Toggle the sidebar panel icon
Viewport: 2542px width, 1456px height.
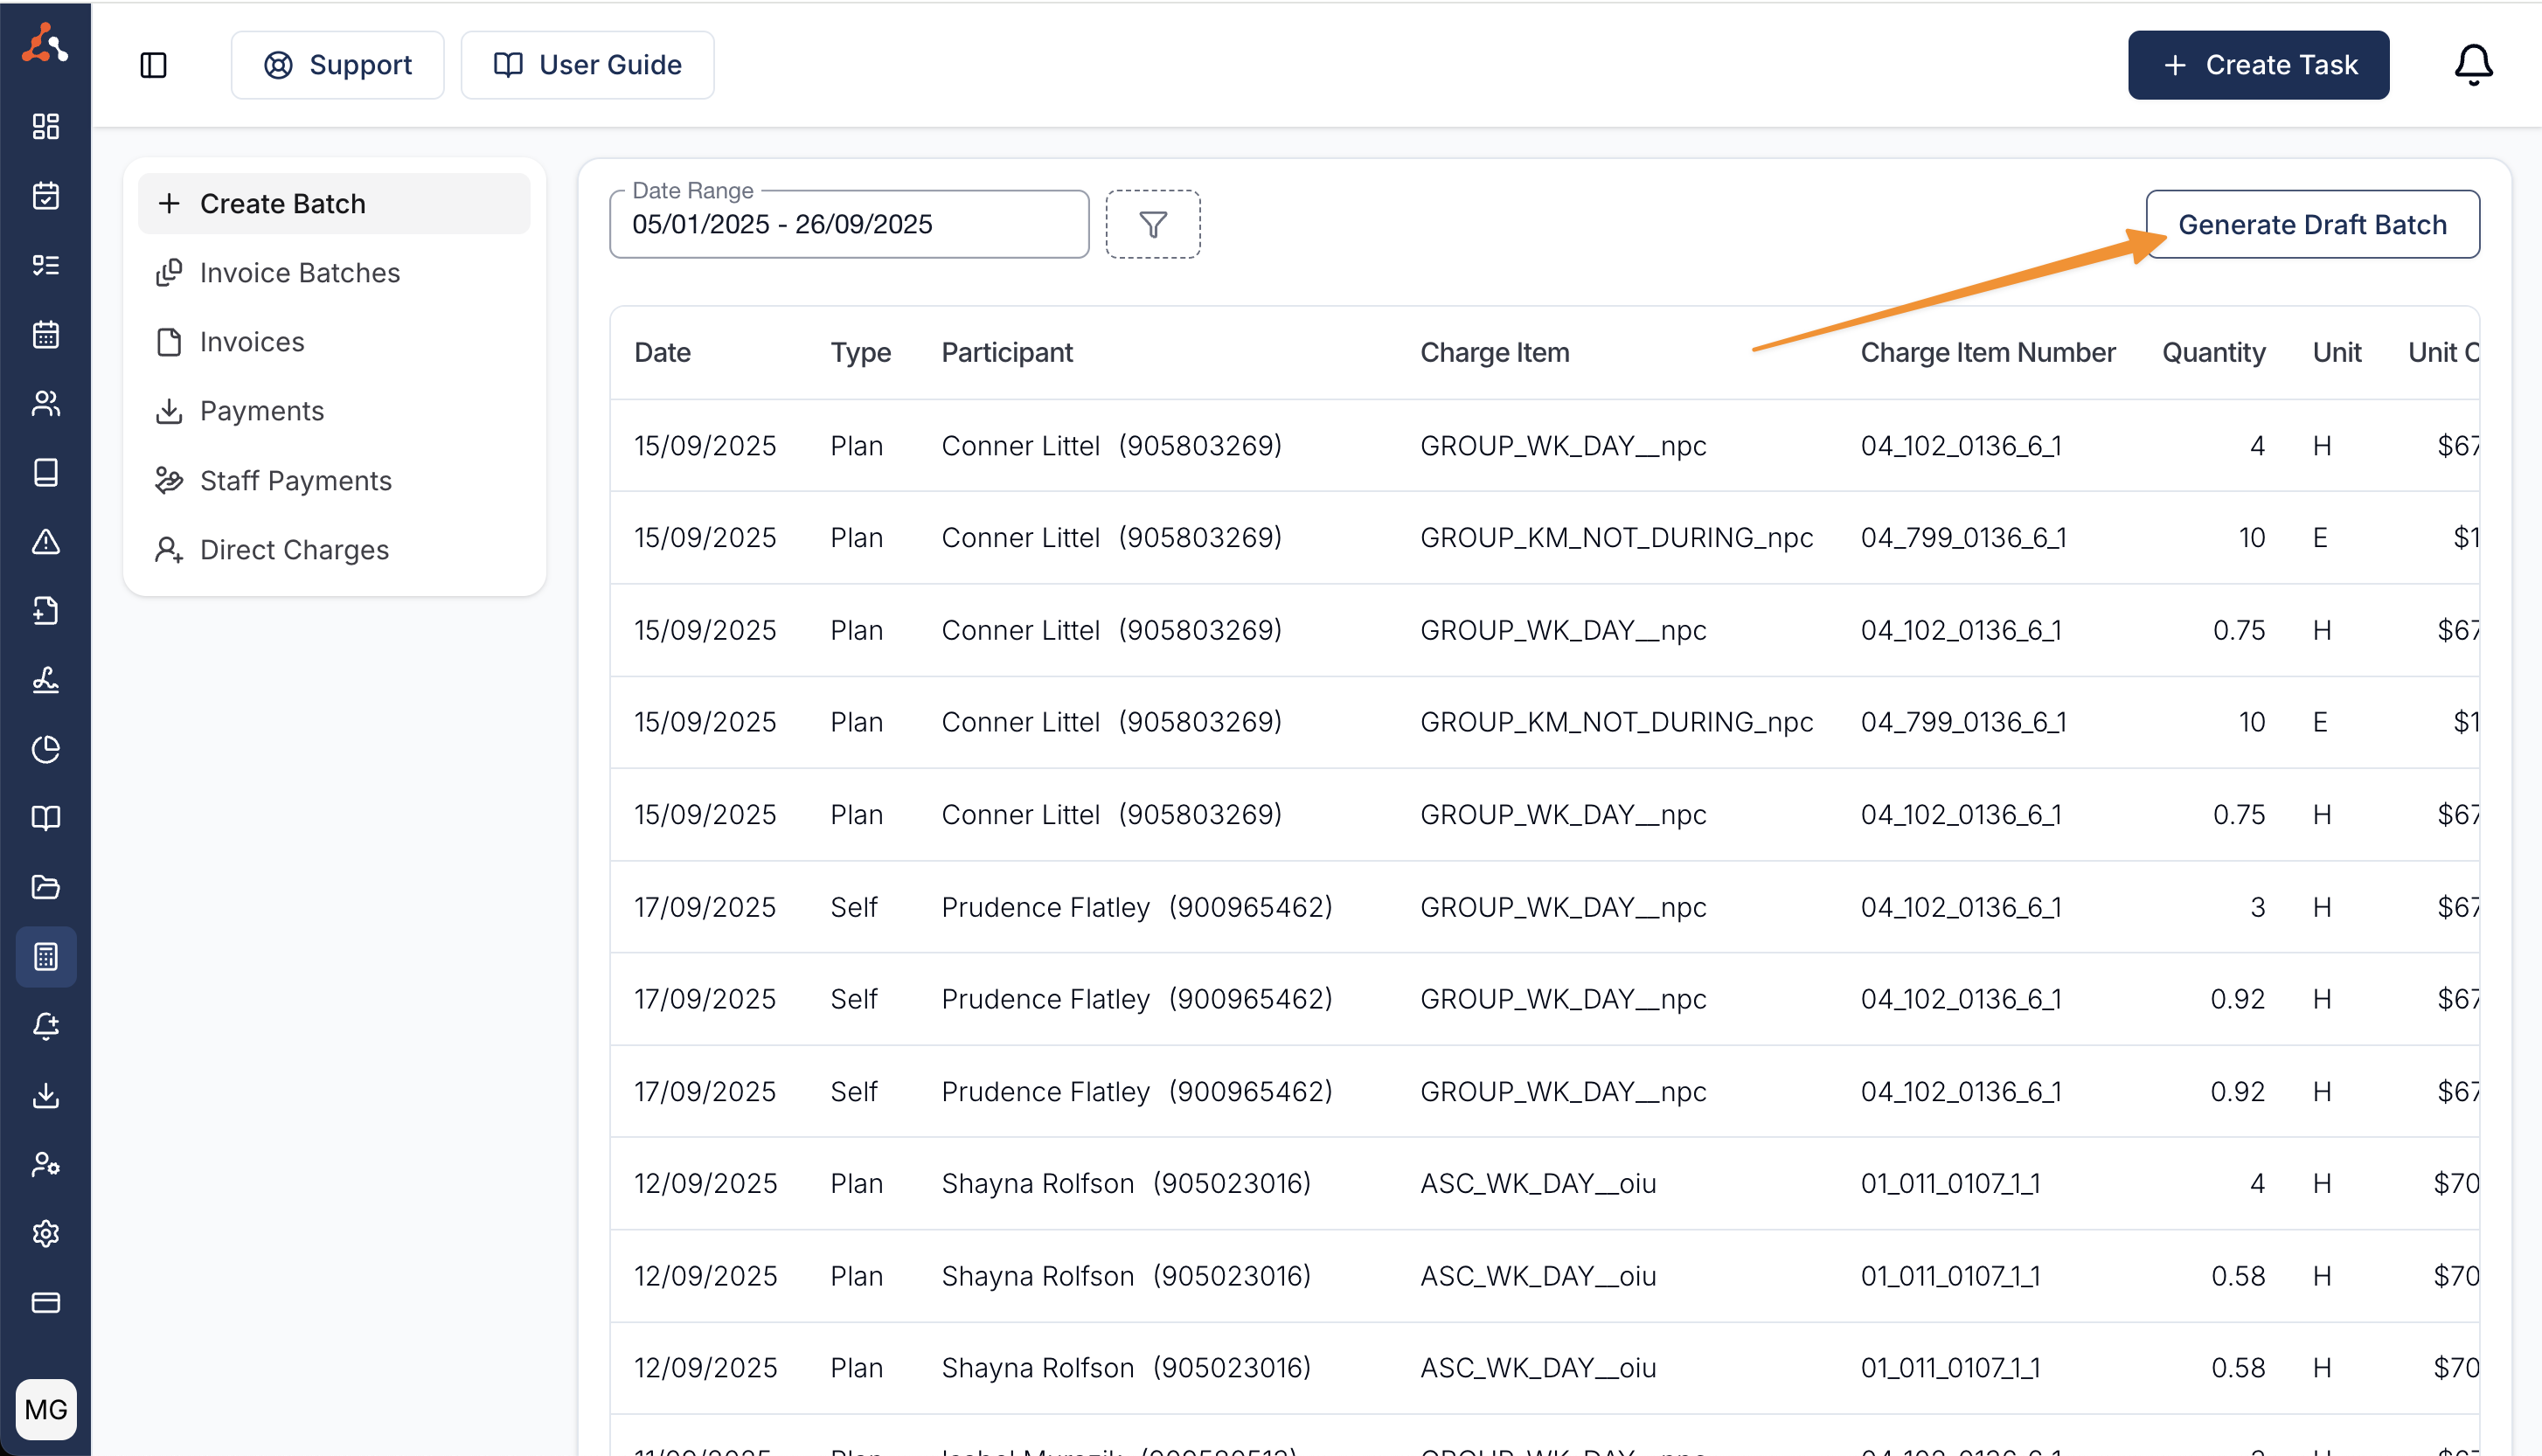pos(153,65)
